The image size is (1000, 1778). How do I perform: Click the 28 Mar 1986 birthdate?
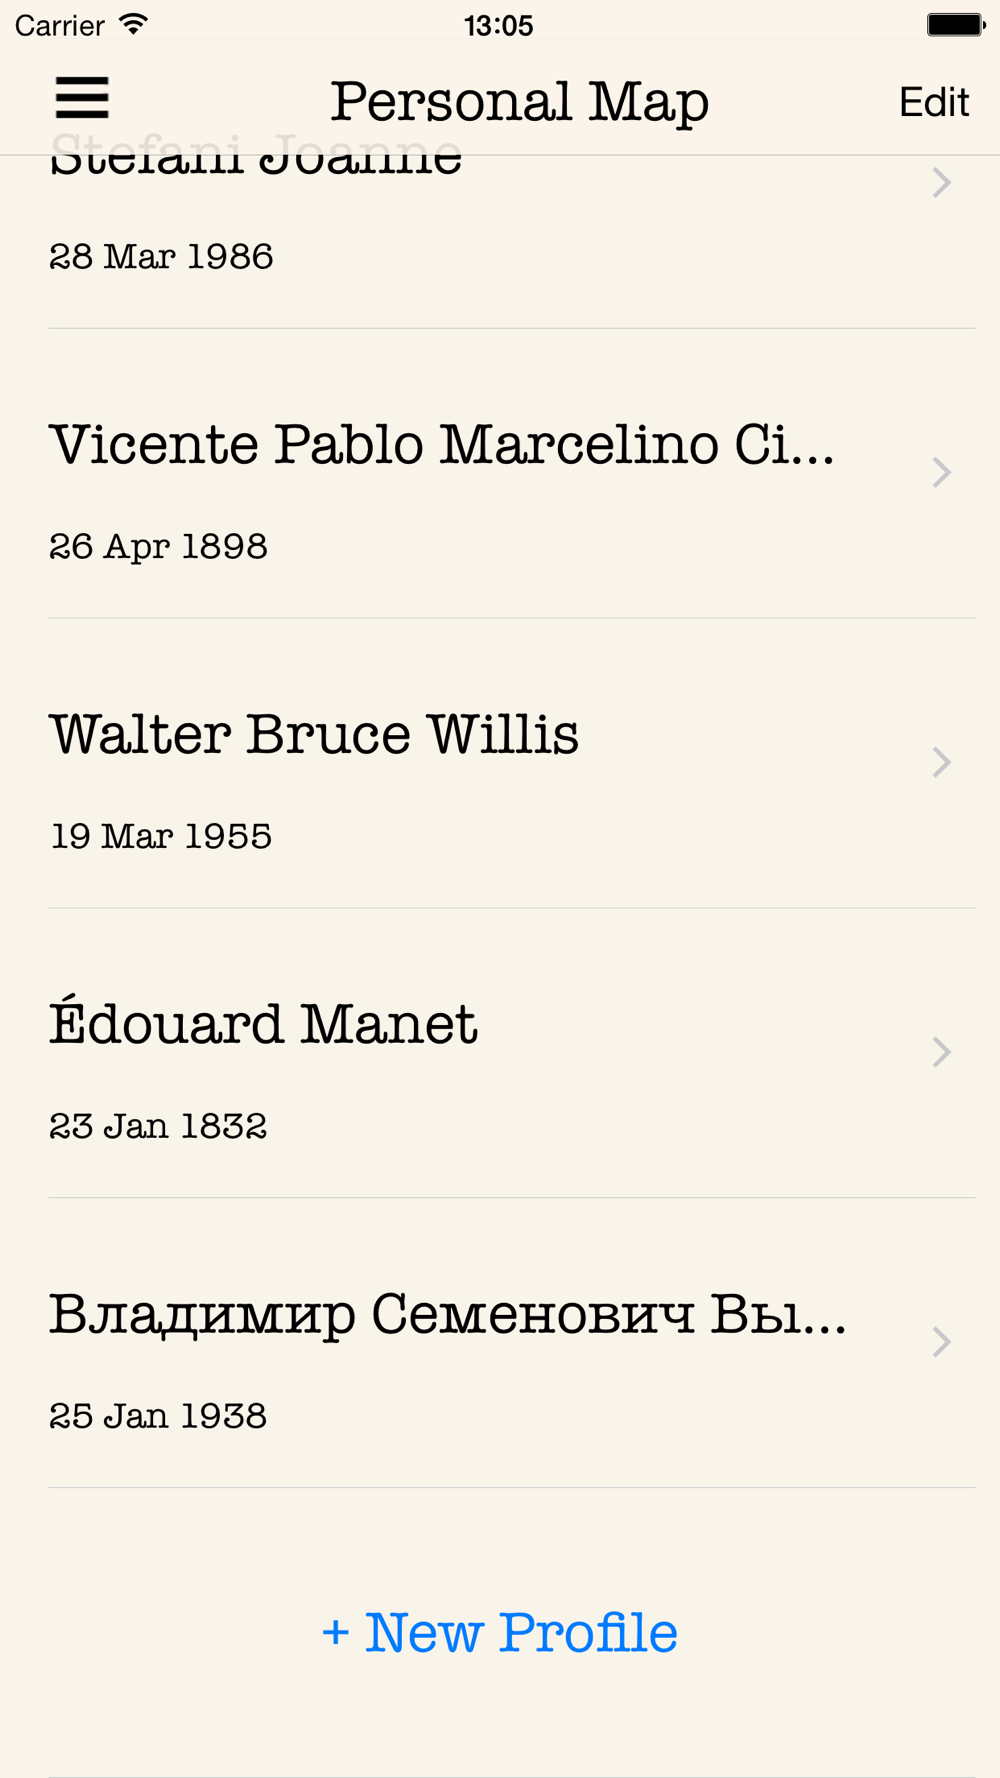point(161,257)
